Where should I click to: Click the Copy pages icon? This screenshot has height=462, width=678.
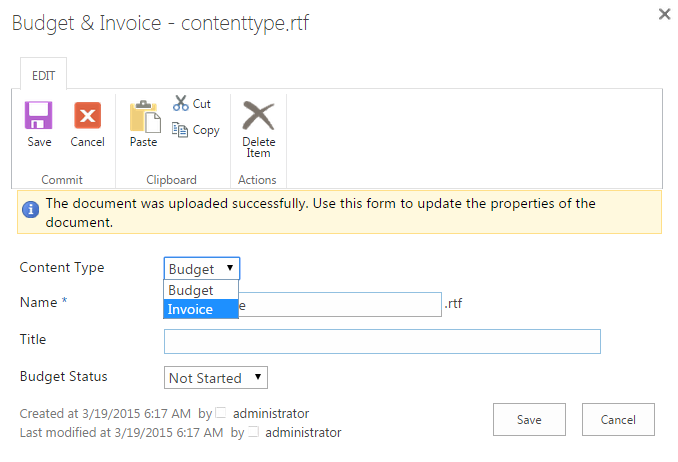tap(181, 129)
